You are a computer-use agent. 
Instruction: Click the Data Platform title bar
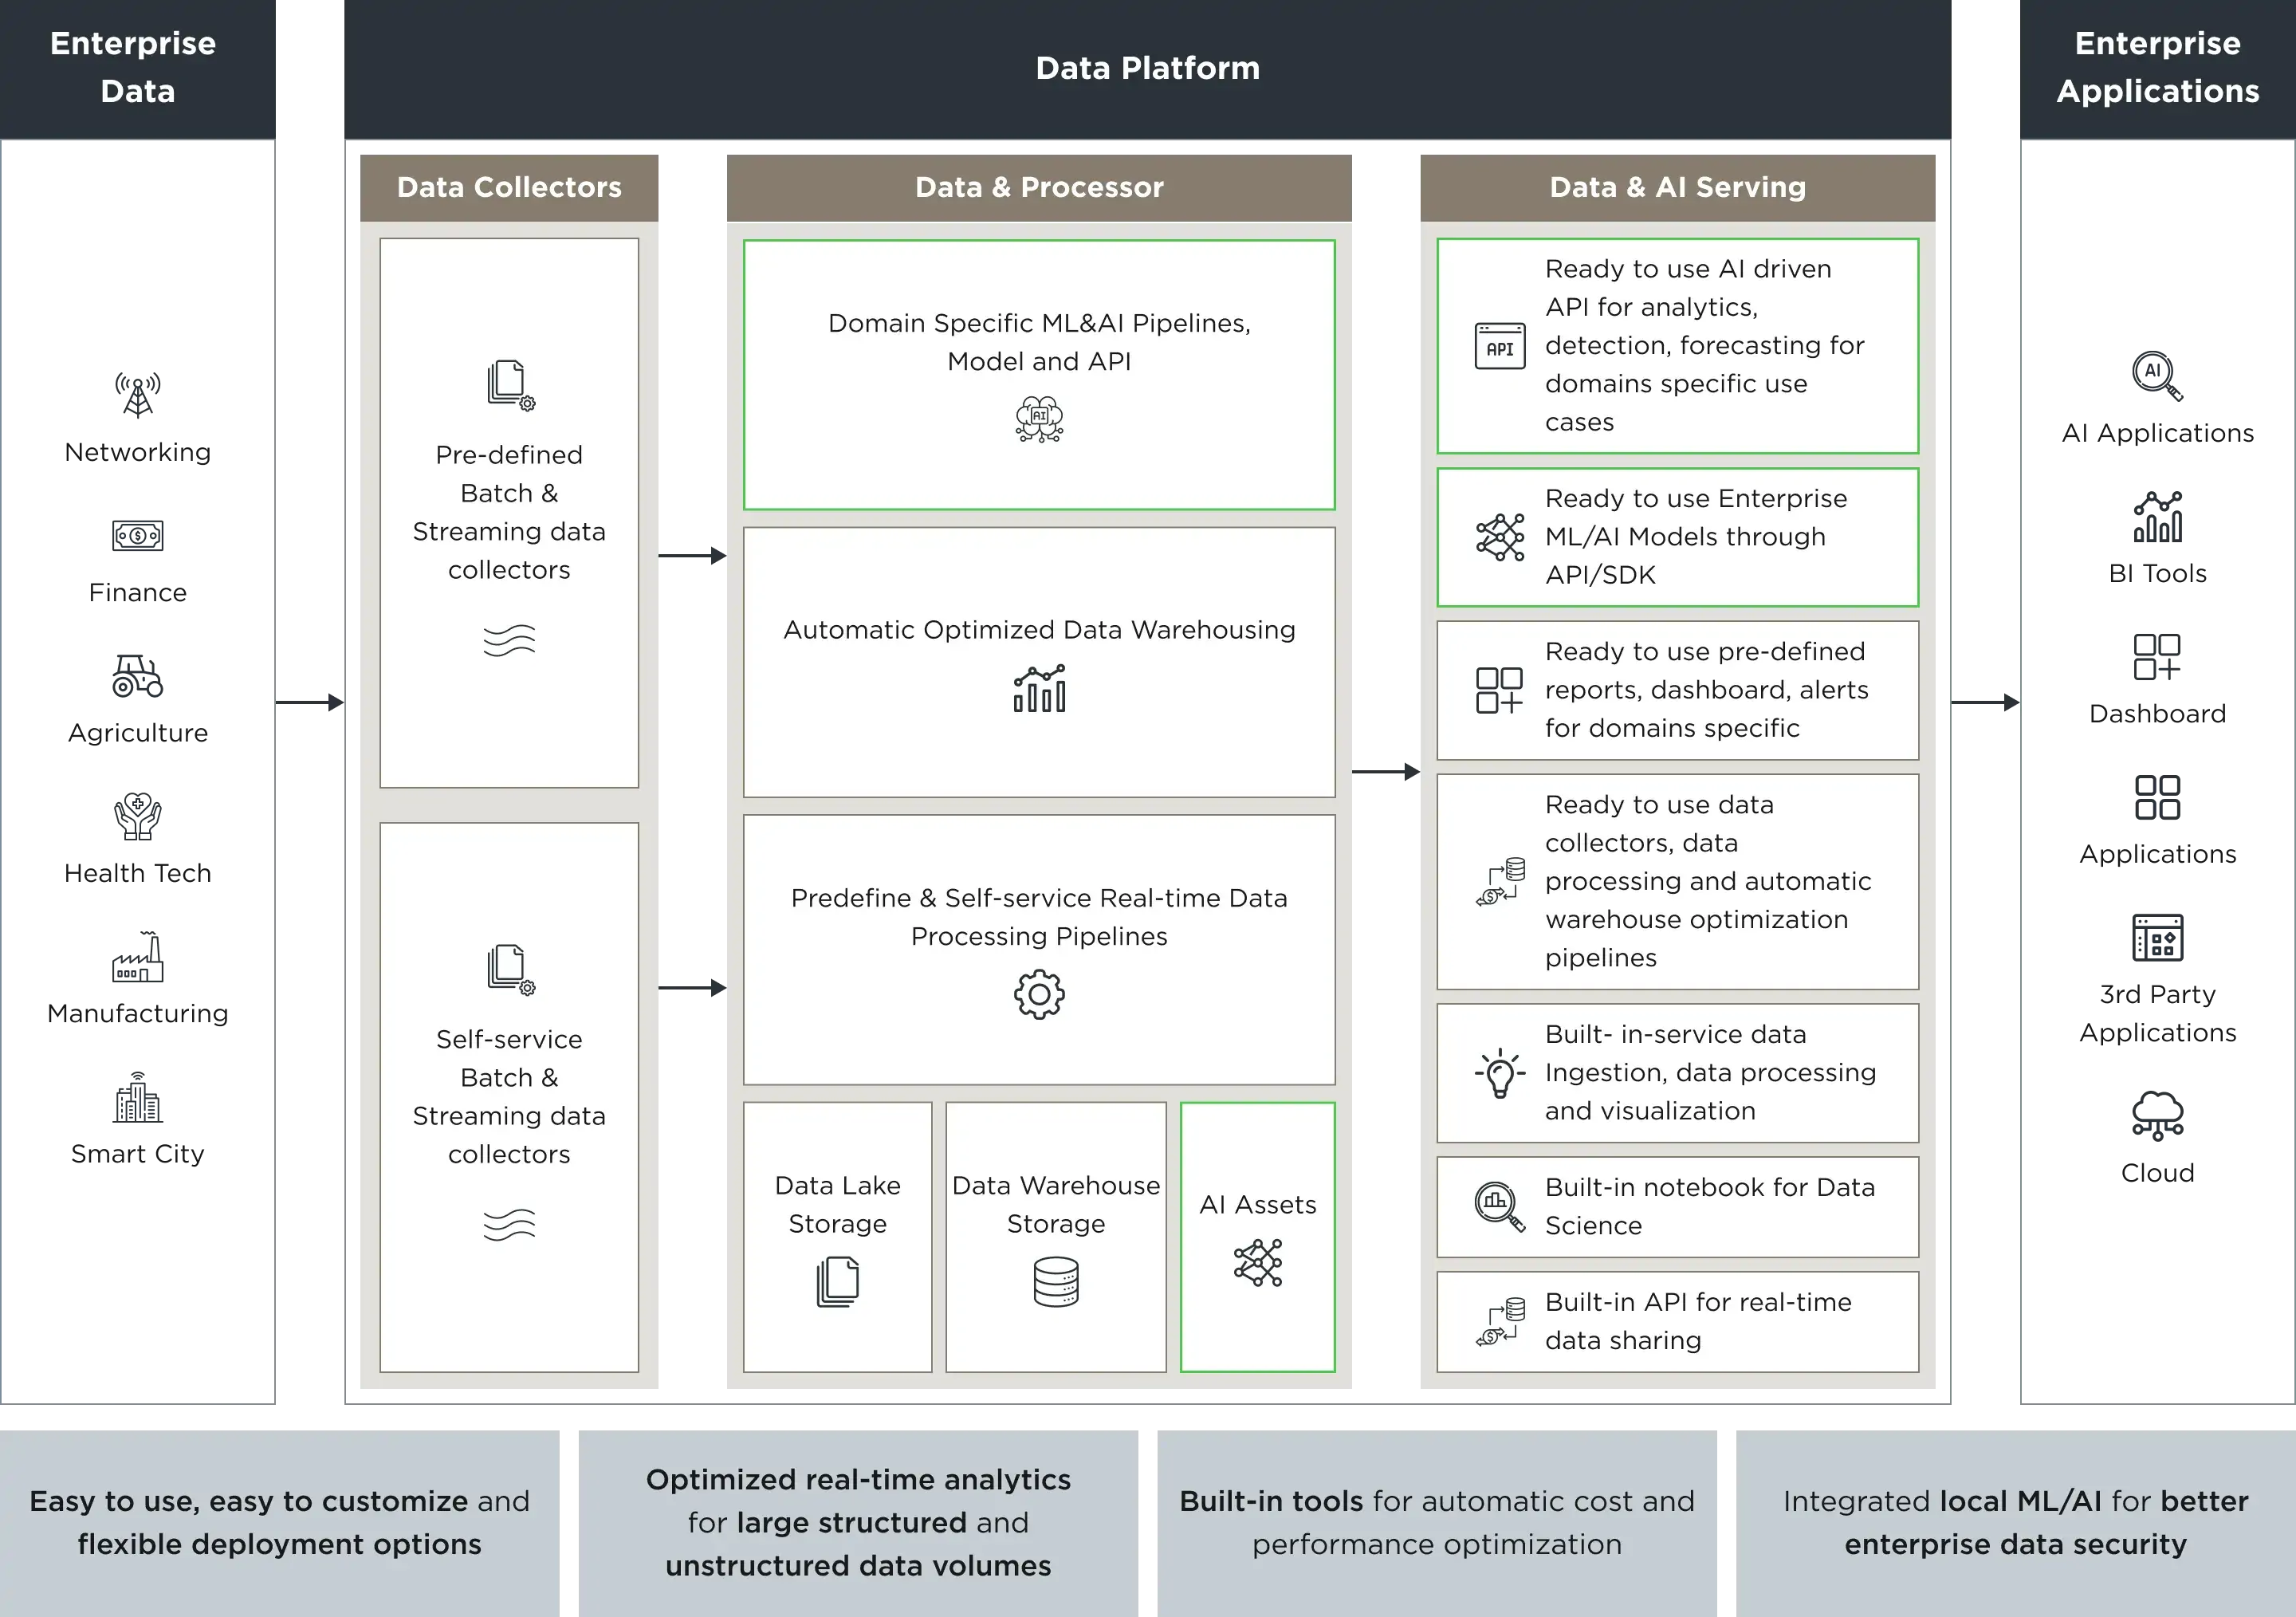(1147, 68)
